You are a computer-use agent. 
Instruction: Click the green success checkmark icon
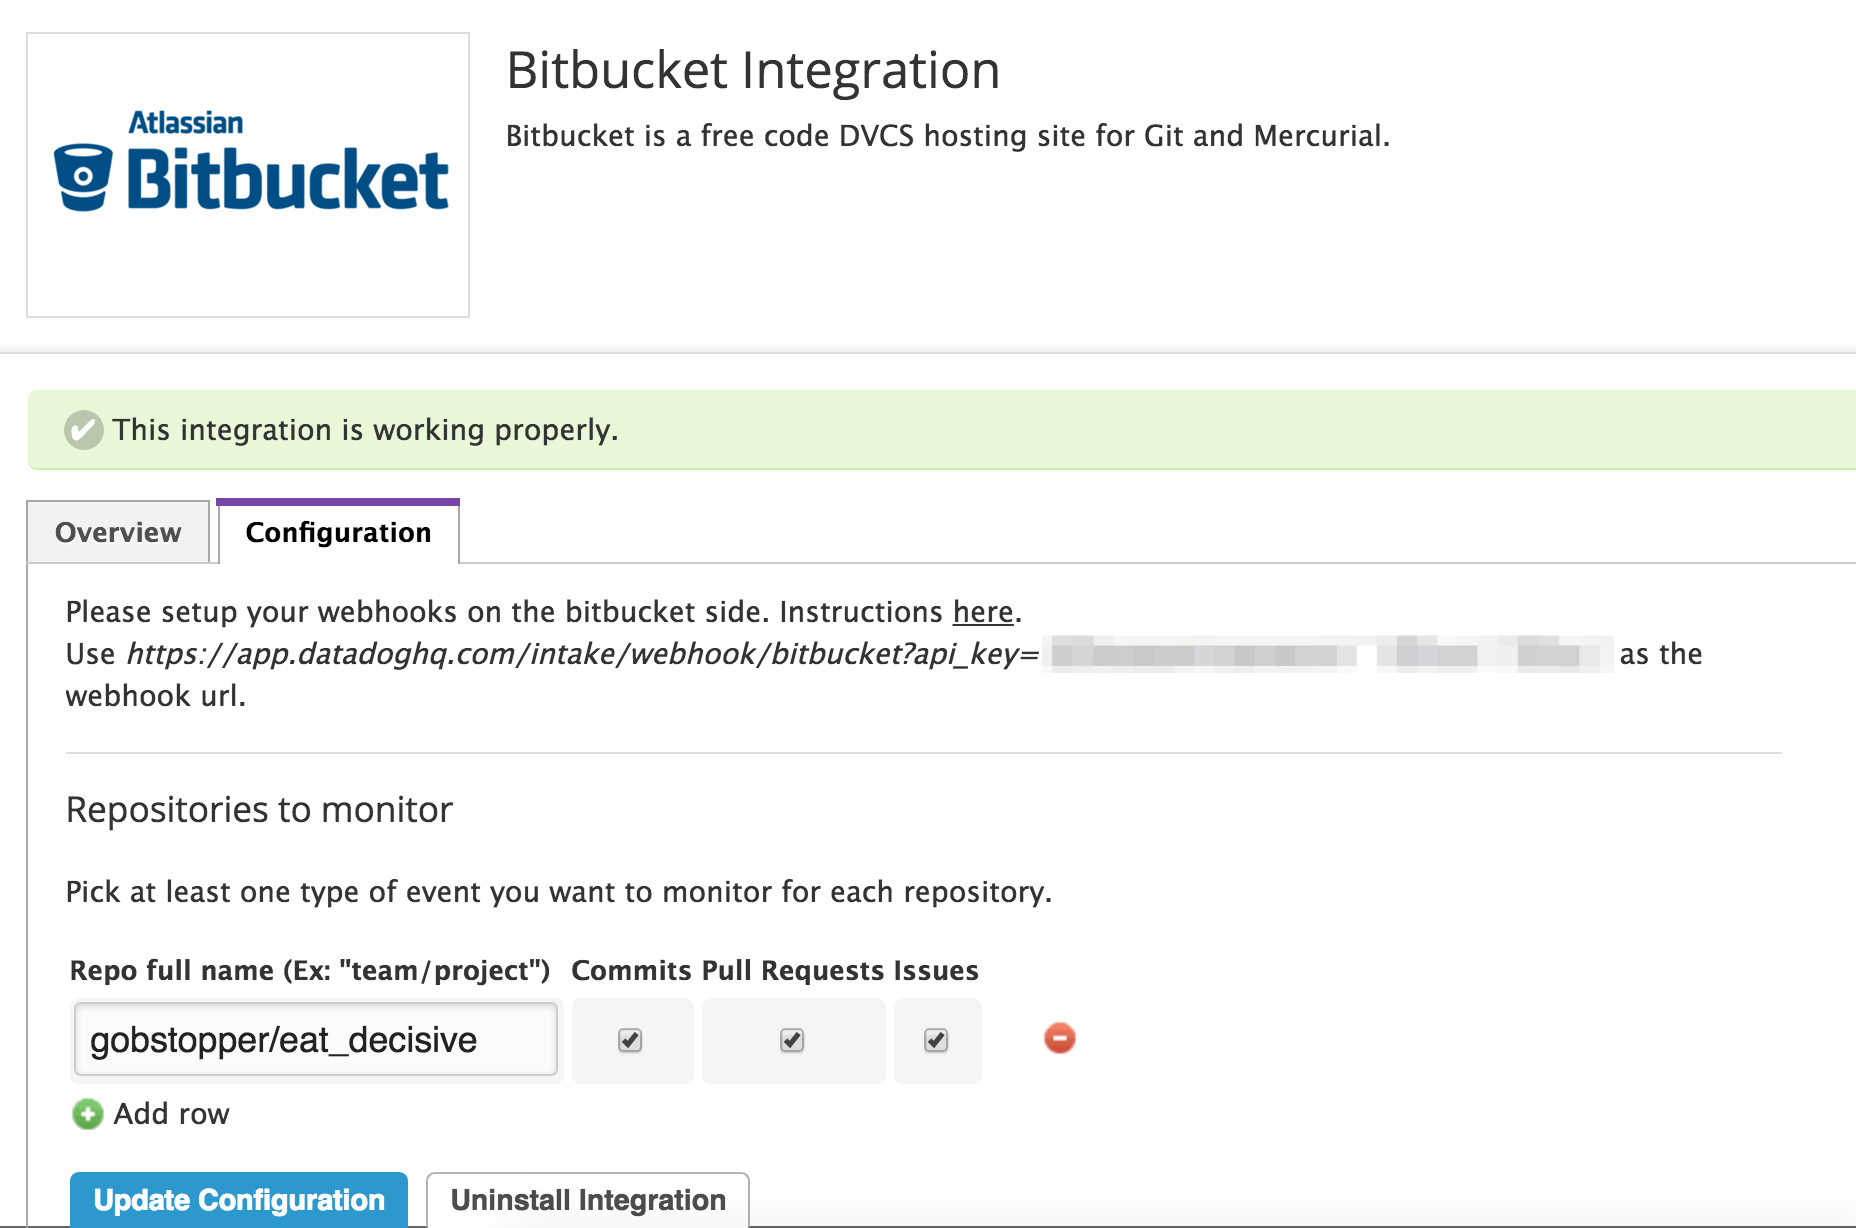[x=83, y=430]
